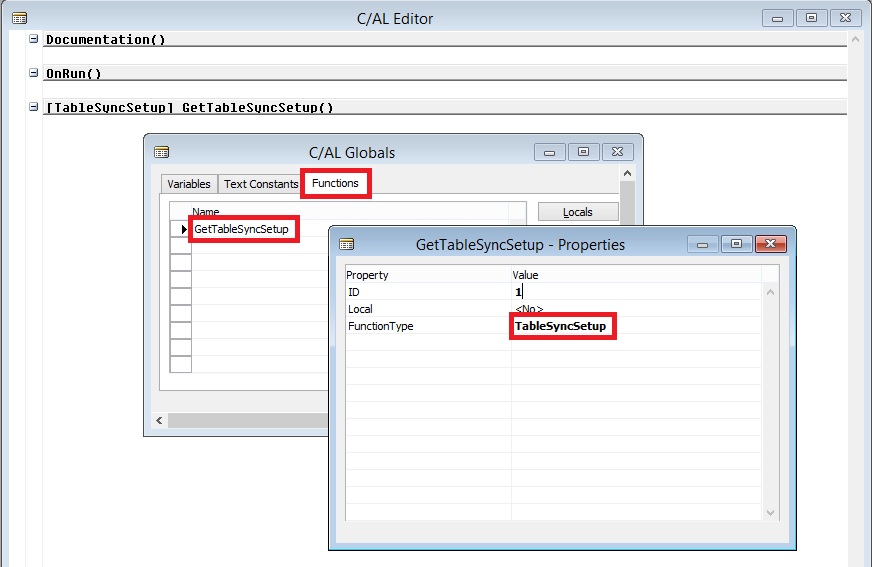The width and height of the screenshot is (872, 567).
Task: Select the GetTableSyncSetup function name row
Action: tap(241, 229)
